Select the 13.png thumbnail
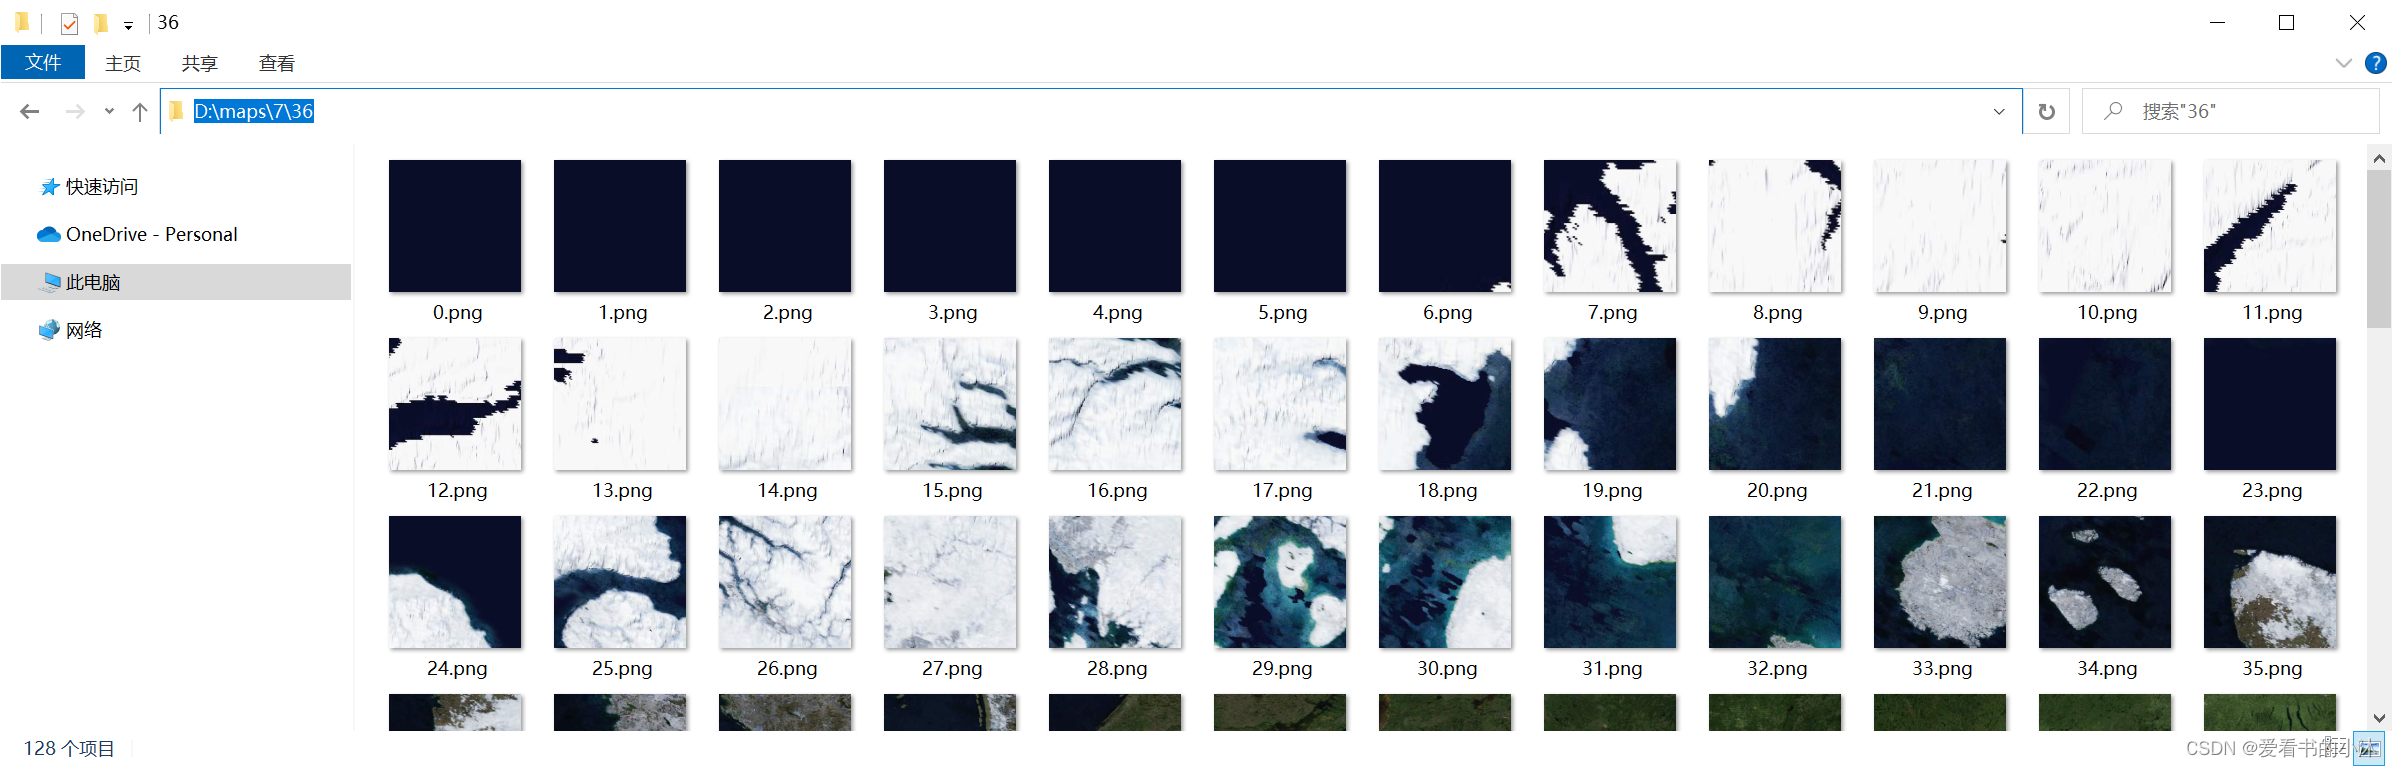 pyautogui.click(x=620, y=404)
